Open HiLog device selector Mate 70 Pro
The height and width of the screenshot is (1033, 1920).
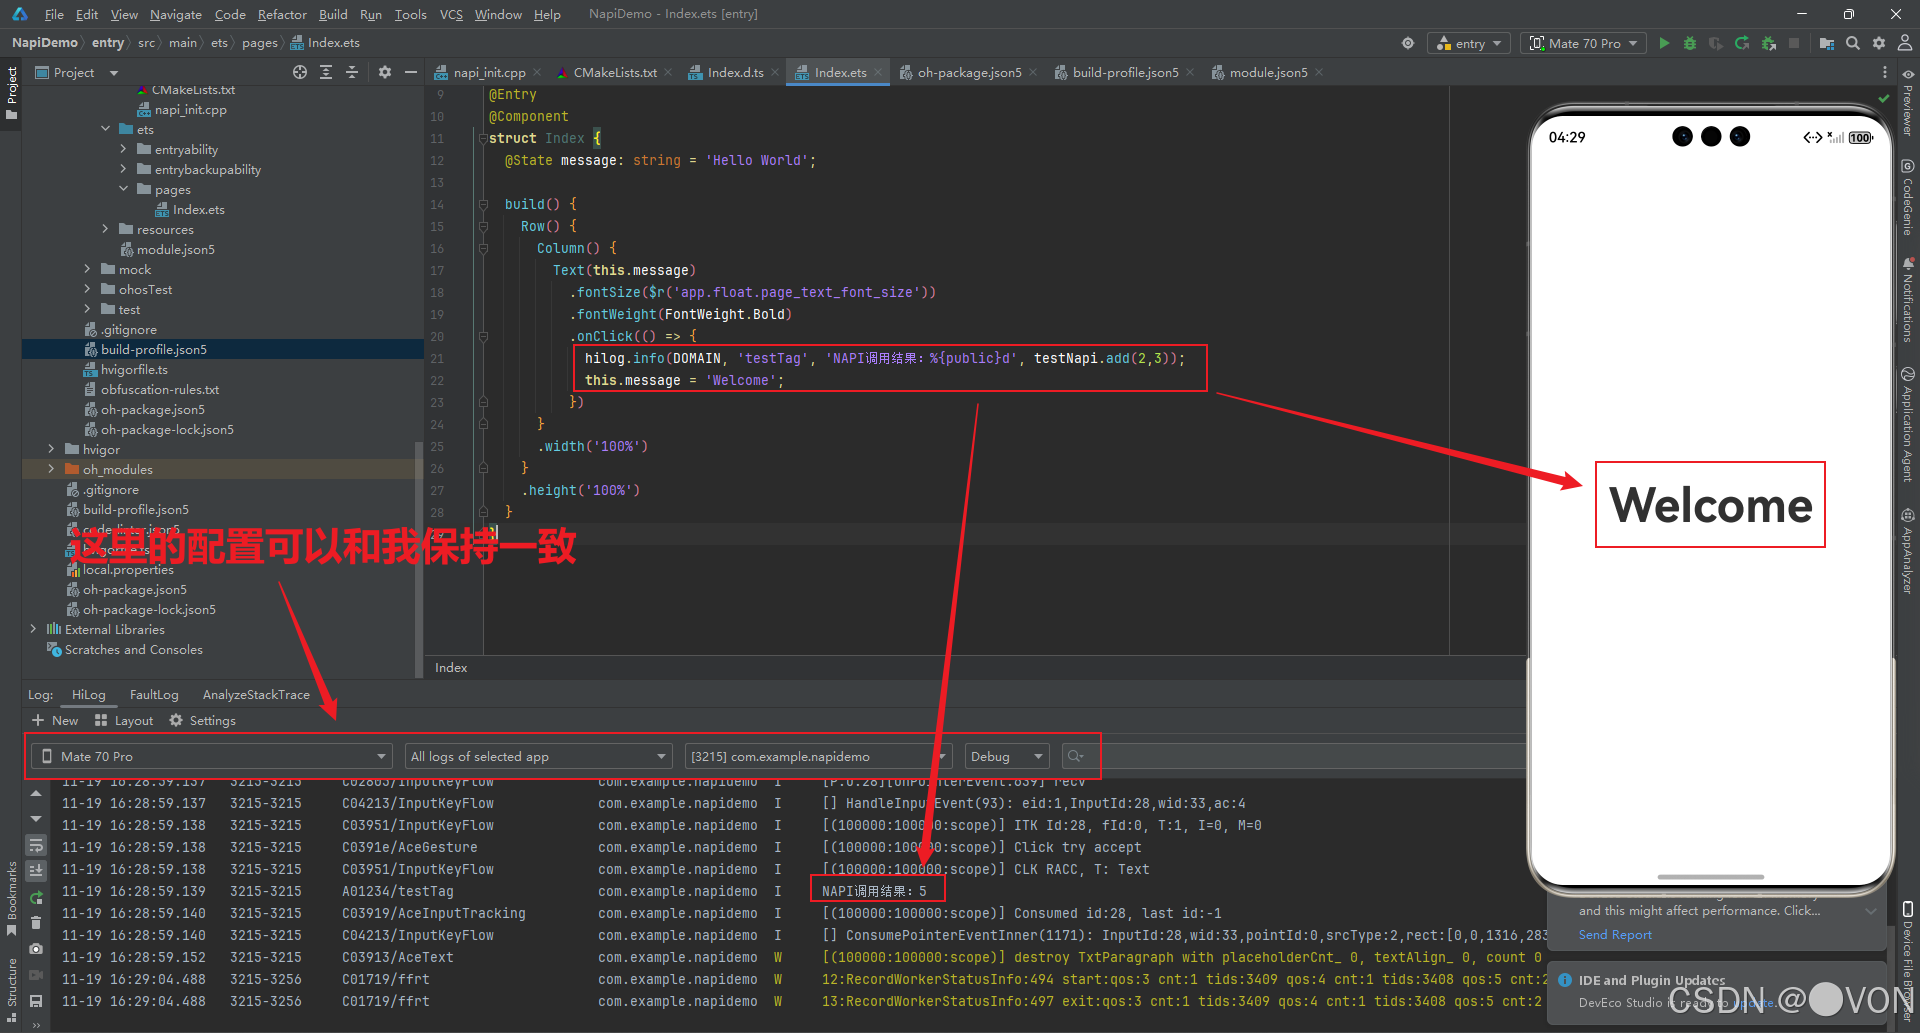(213, 756)
